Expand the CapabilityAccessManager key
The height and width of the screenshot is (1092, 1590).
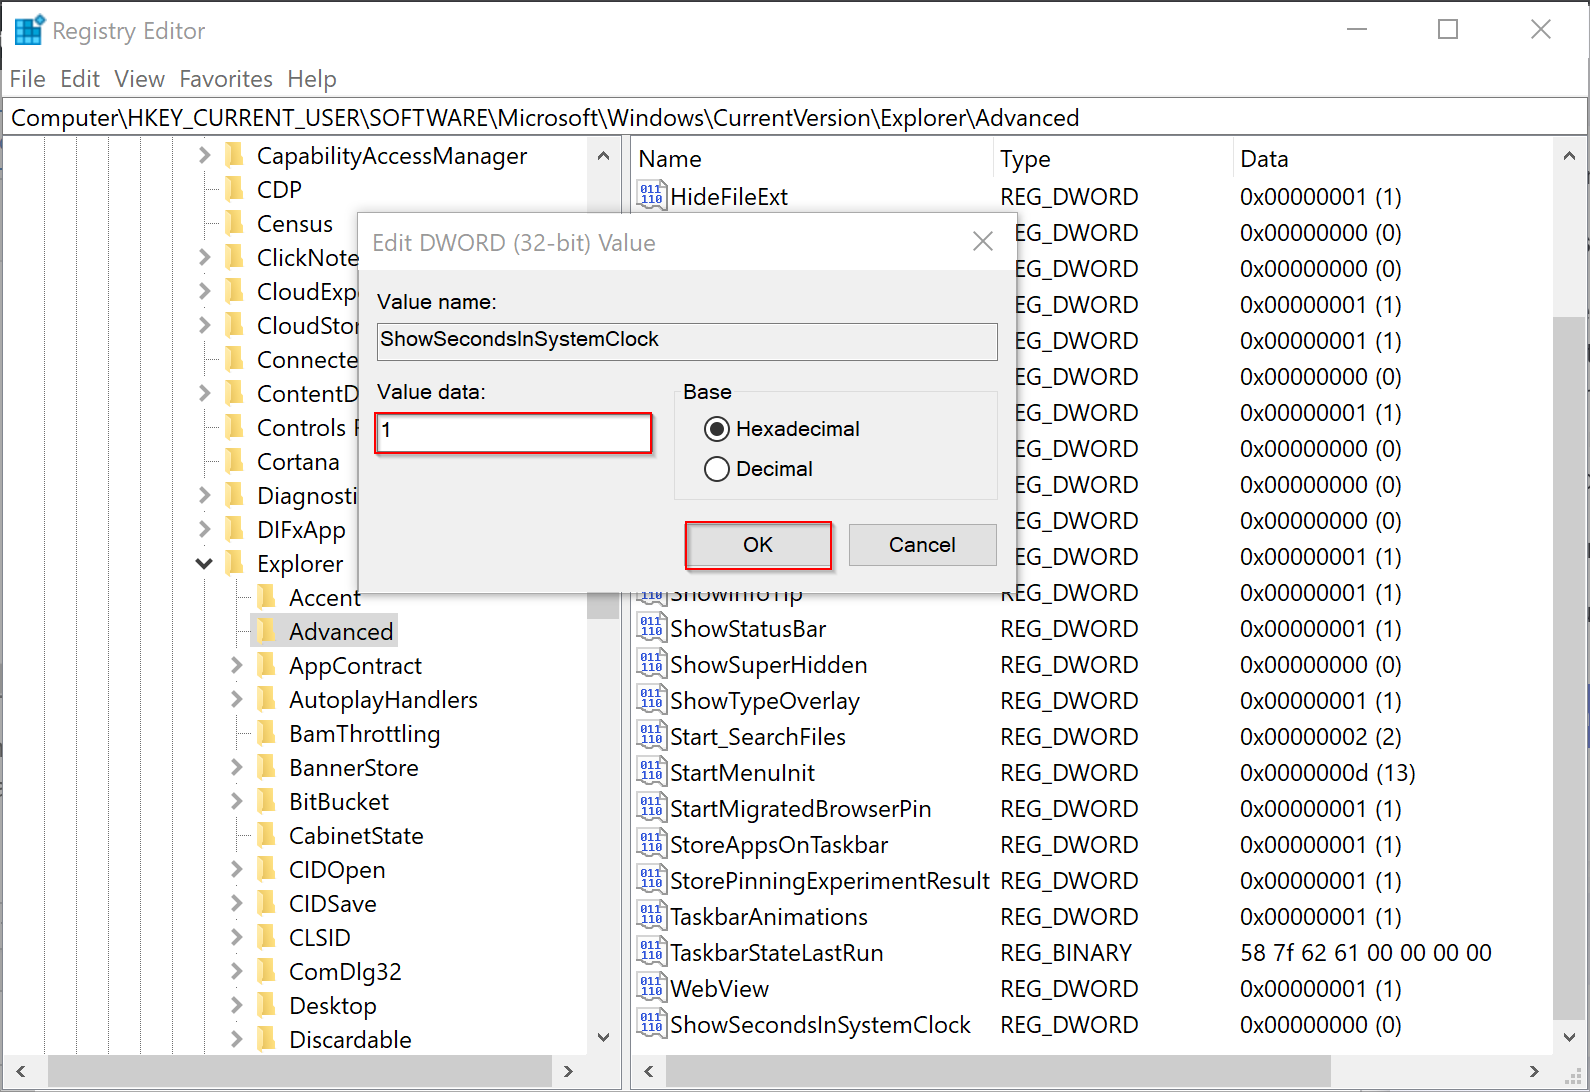coord(204,155)
